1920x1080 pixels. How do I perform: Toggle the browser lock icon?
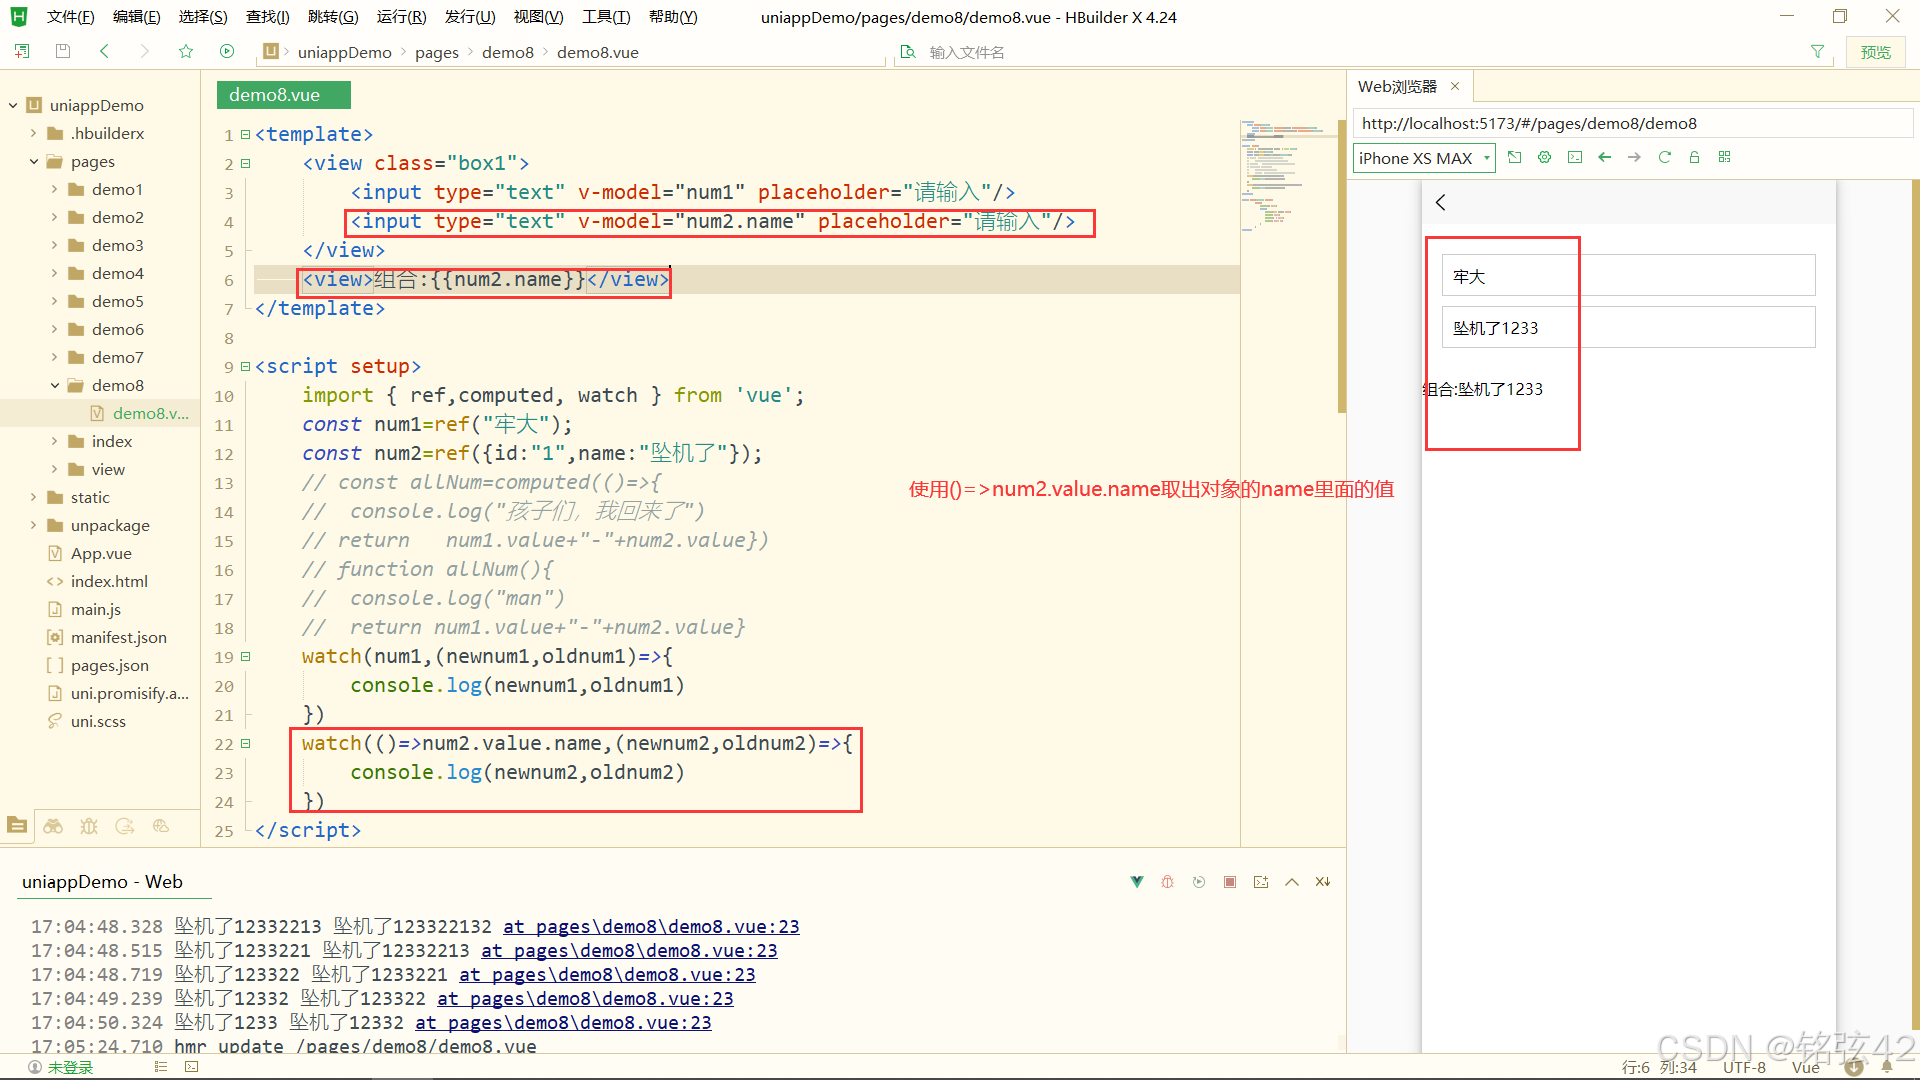point(1694,158)
